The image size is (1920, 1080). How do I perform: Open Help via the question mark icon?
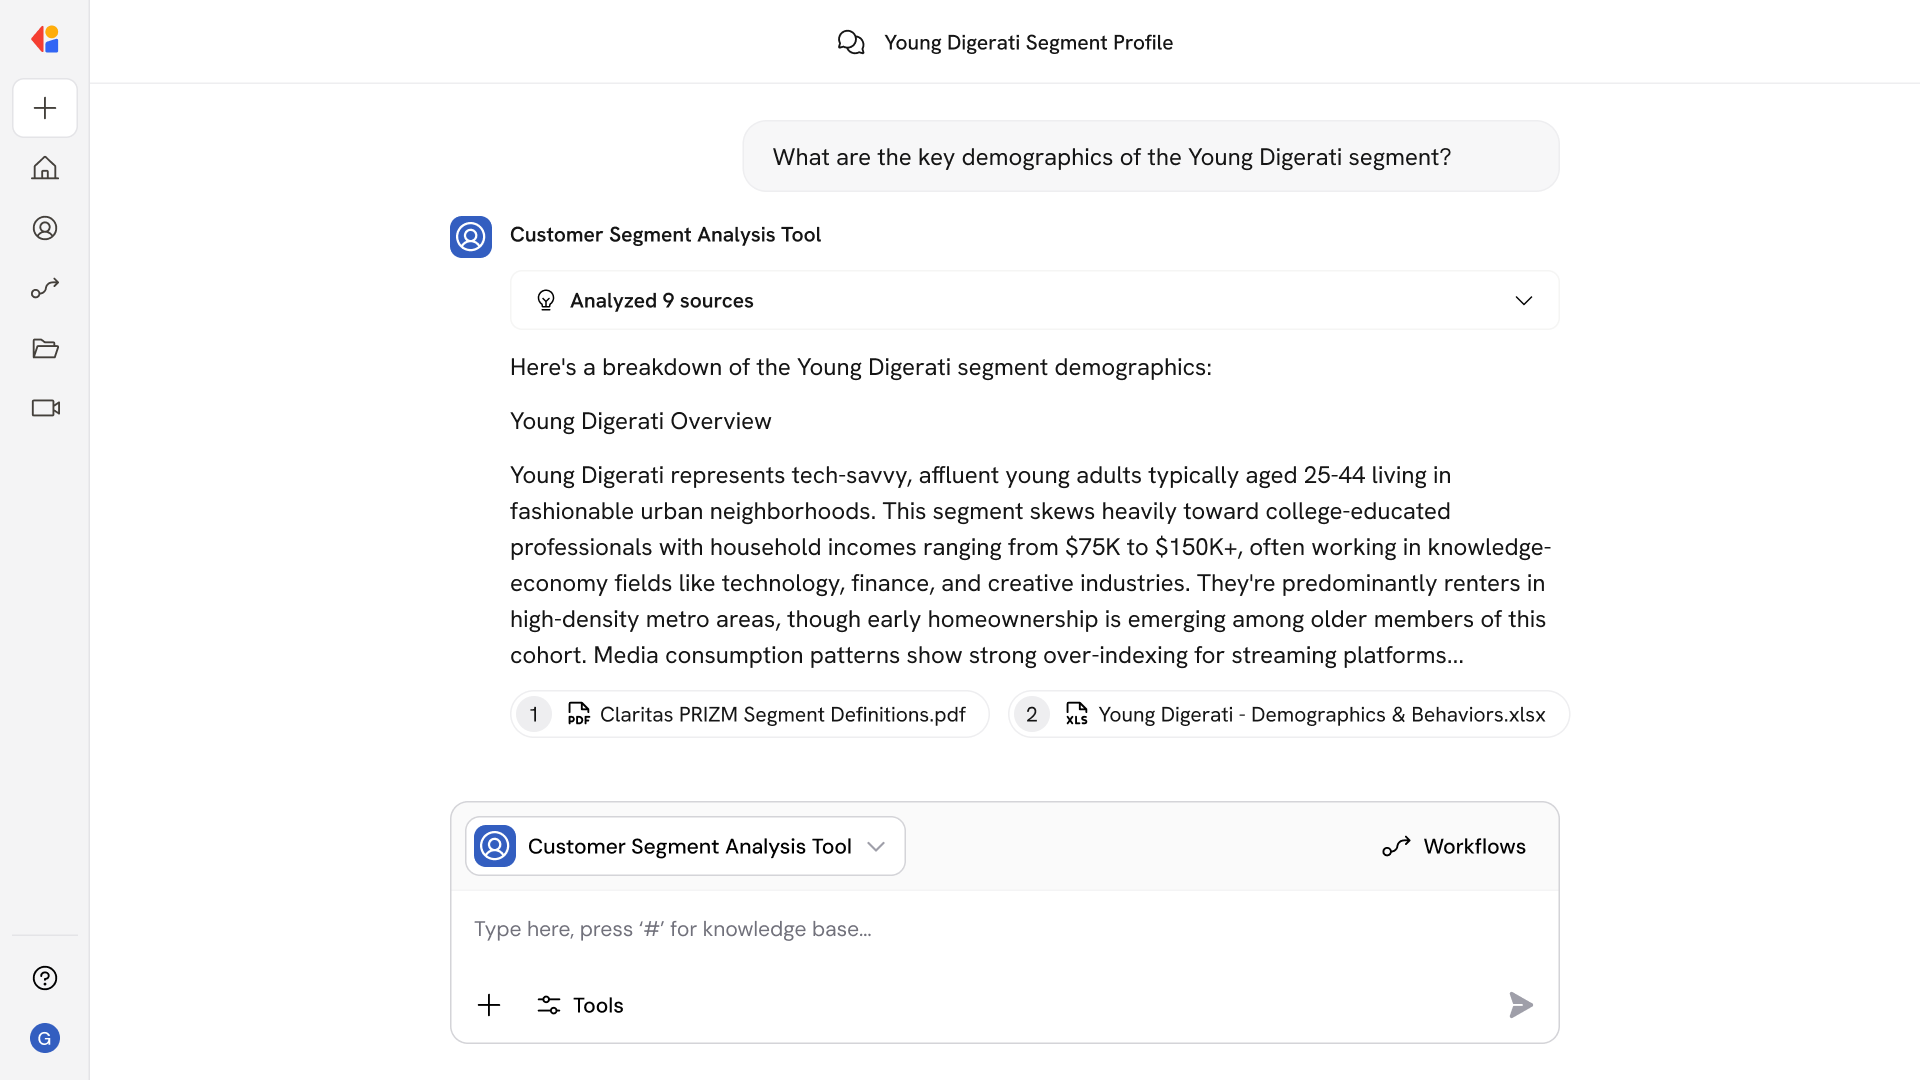pos(45,978)
